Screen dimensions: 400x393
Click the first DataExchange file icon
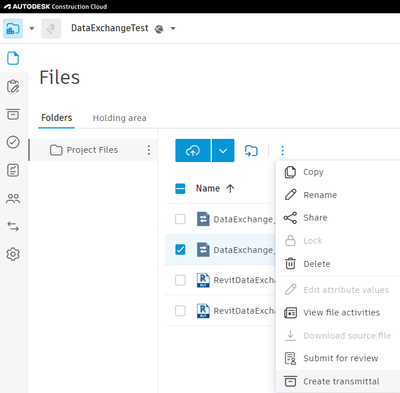coord(203,219)
